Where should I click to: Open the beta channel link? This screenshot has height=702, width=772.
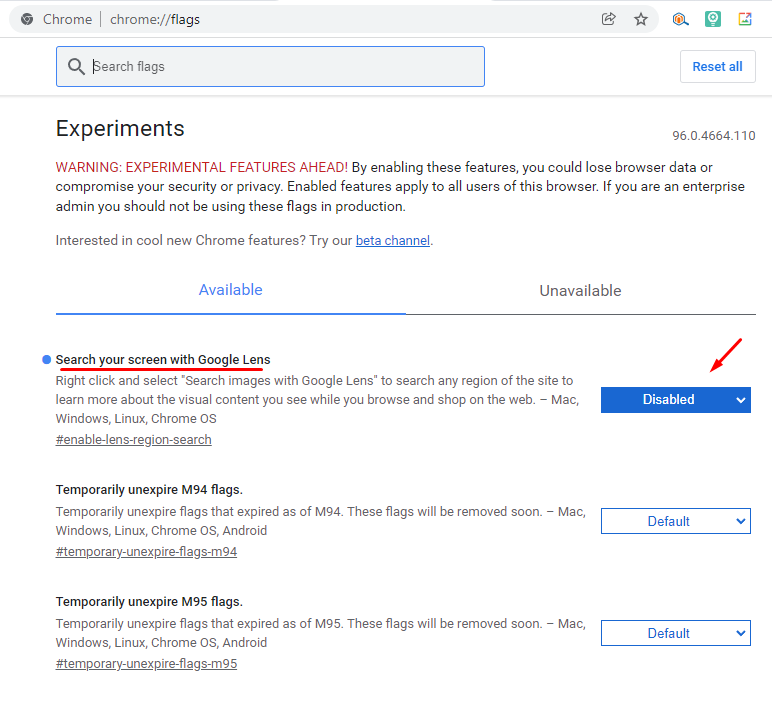tap(392, 240)
